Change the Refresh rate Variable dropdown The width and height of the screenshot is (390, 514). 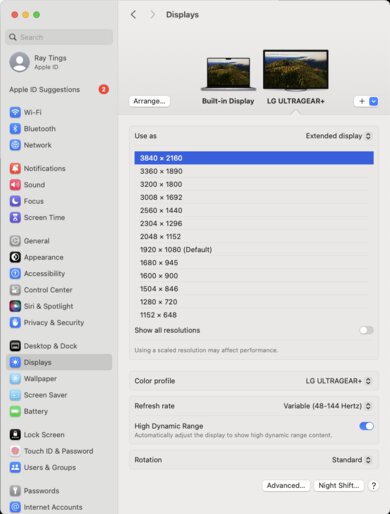(327, 406)
